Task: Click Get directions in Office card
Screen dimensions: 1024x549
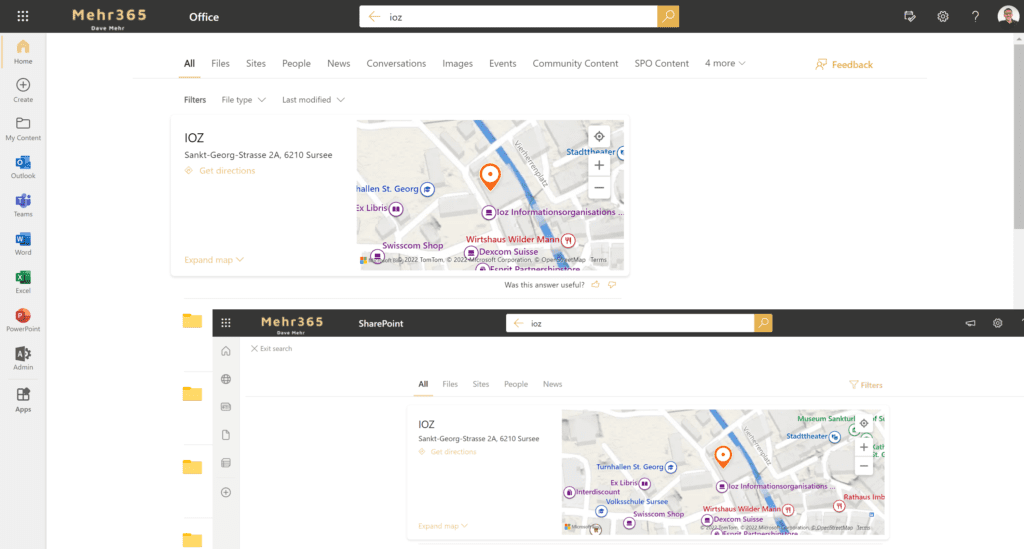Action: pos(220,170)
